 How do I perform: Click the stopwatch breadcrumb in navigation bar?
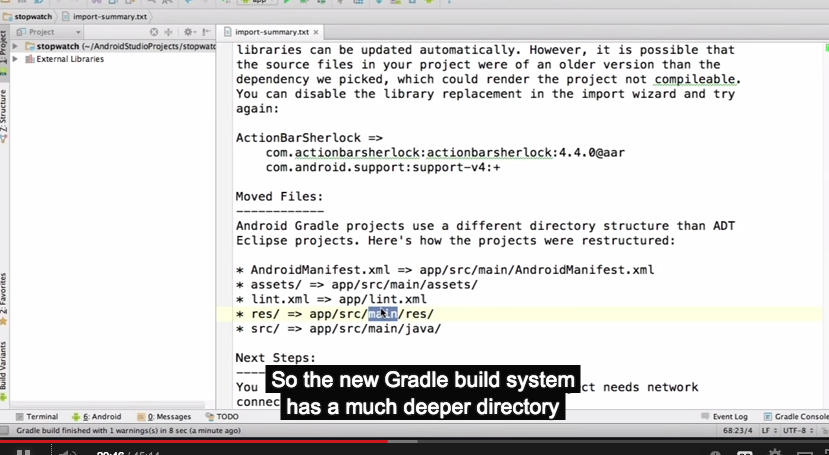click(x=27, y=16)
